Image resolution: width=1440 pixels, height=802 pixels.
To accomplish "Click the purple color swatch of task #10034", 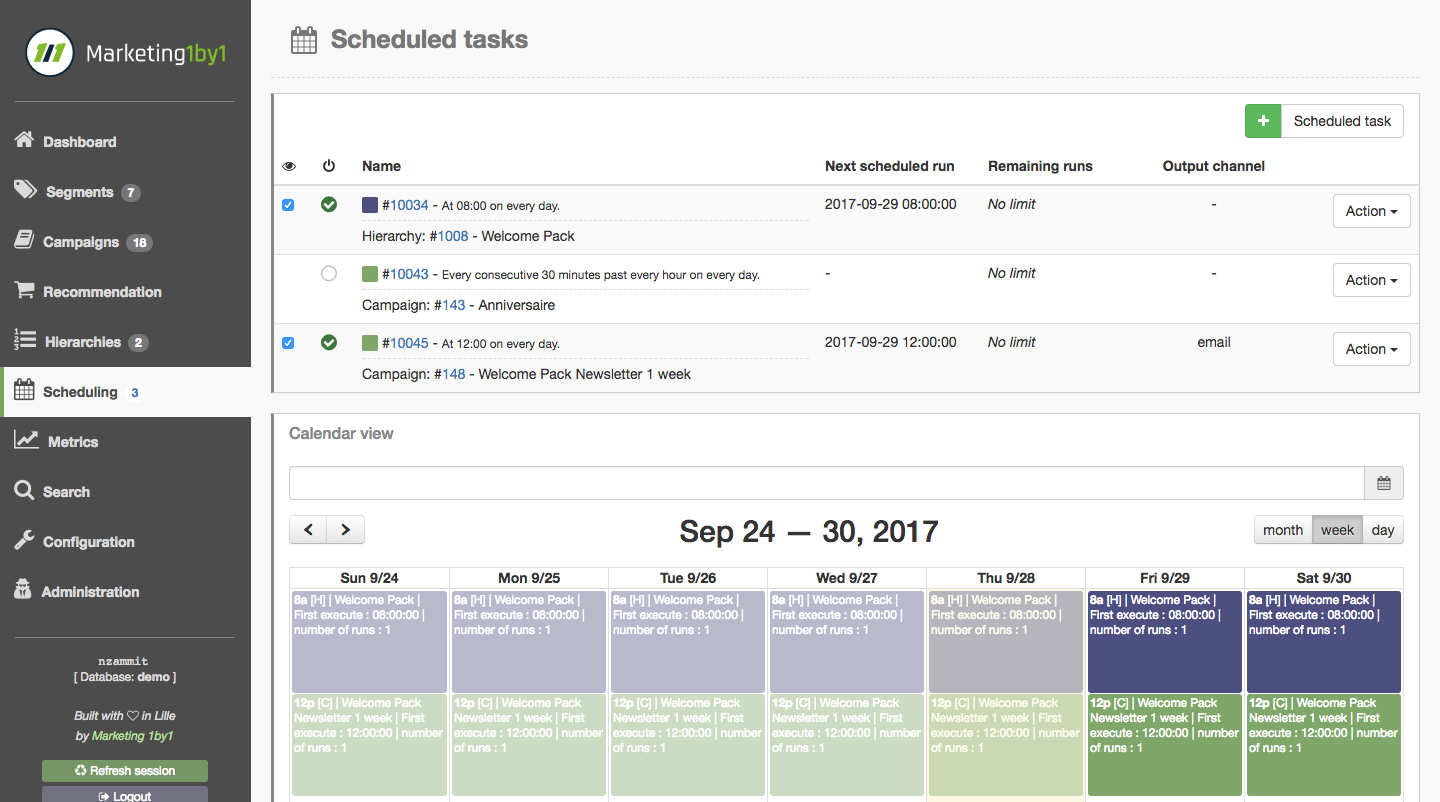I will [370, 205].
